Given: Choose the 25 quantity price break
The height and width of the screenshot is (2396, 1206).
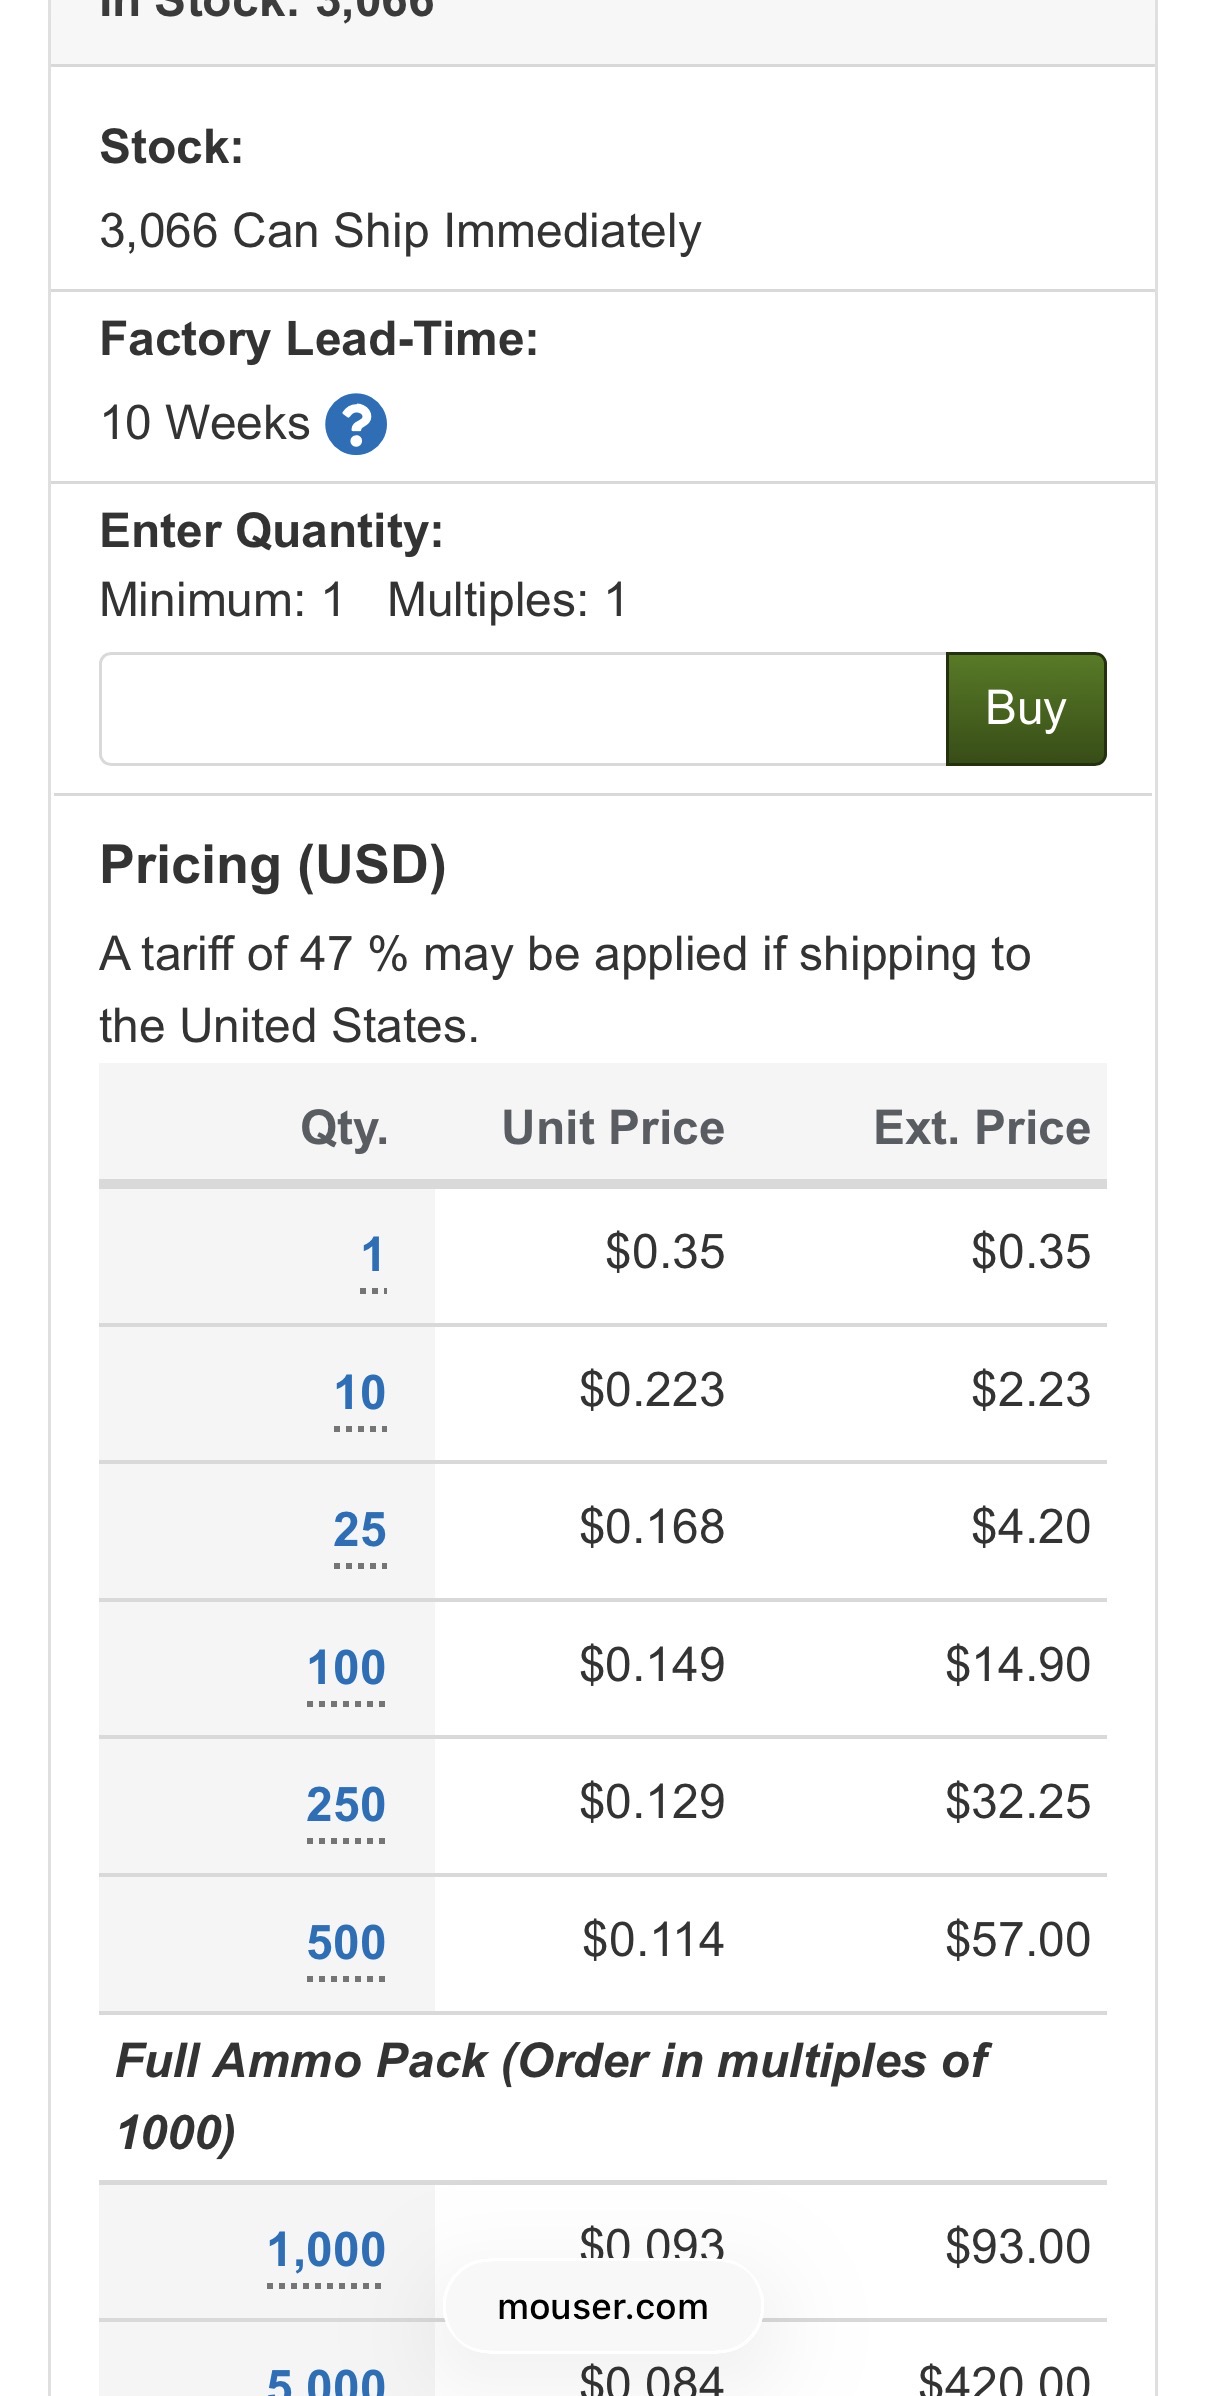Looking at the screenshot, I should click(x=360, y=1530).
